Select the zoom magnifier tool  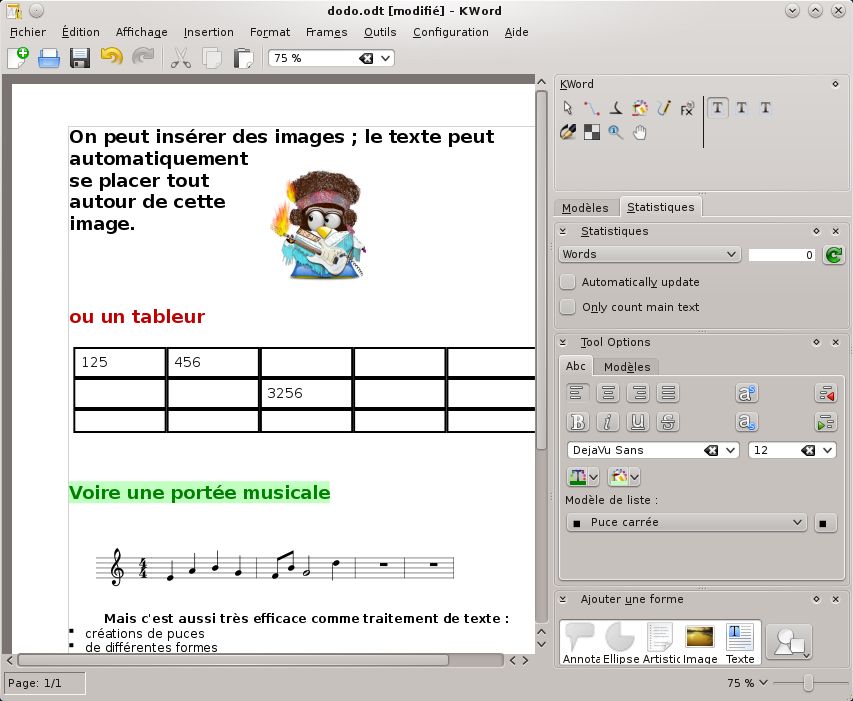[x=616, y=132]
